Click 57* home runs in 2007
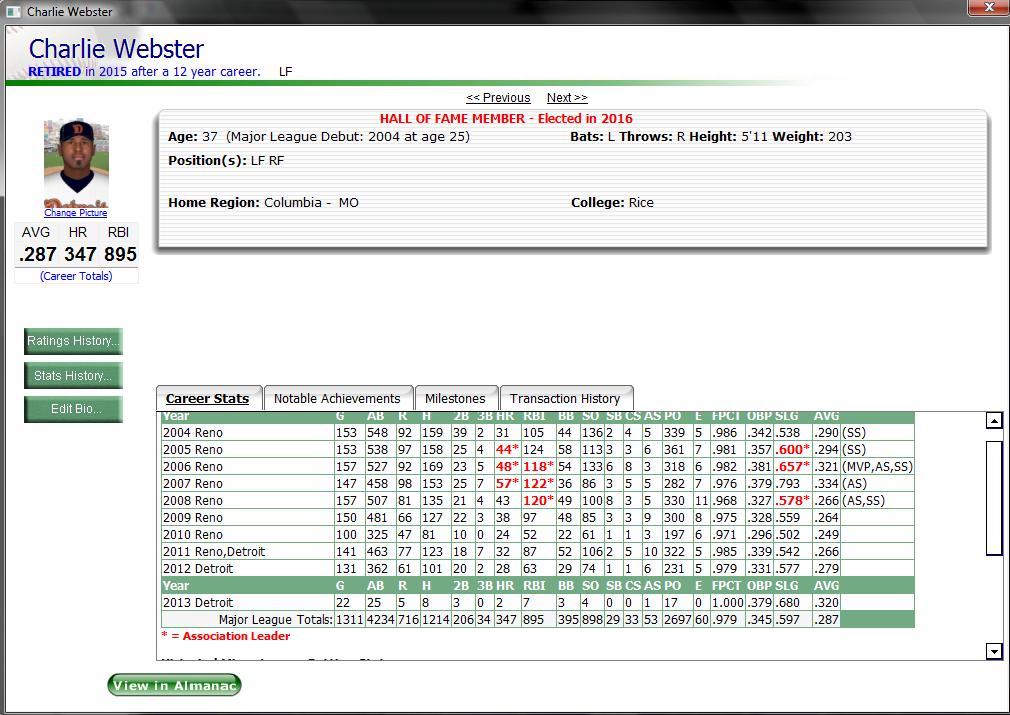Image resolution: width=1010 pixels, height=715 pixels. pos(507,484)
